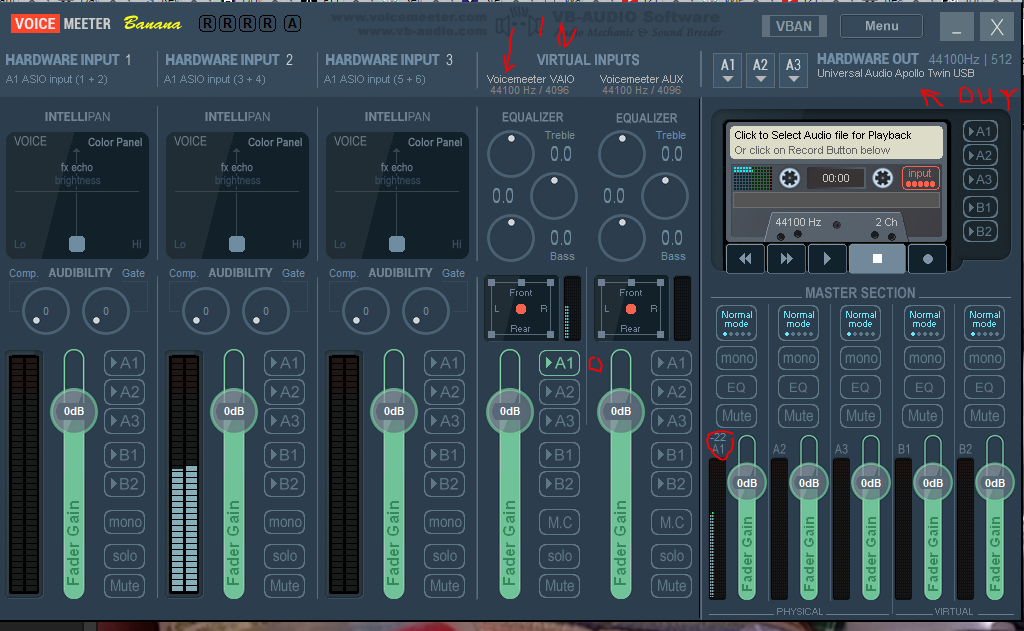Stop the cassette recorder
The image size is (1024, 631).
pos(877,259)
